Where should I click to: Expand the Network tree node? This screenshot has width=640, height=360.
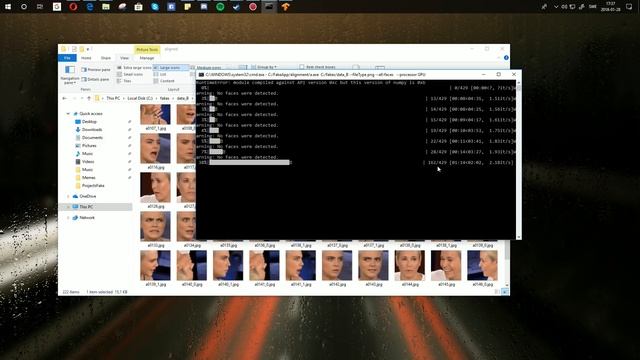tap(68, 218)
